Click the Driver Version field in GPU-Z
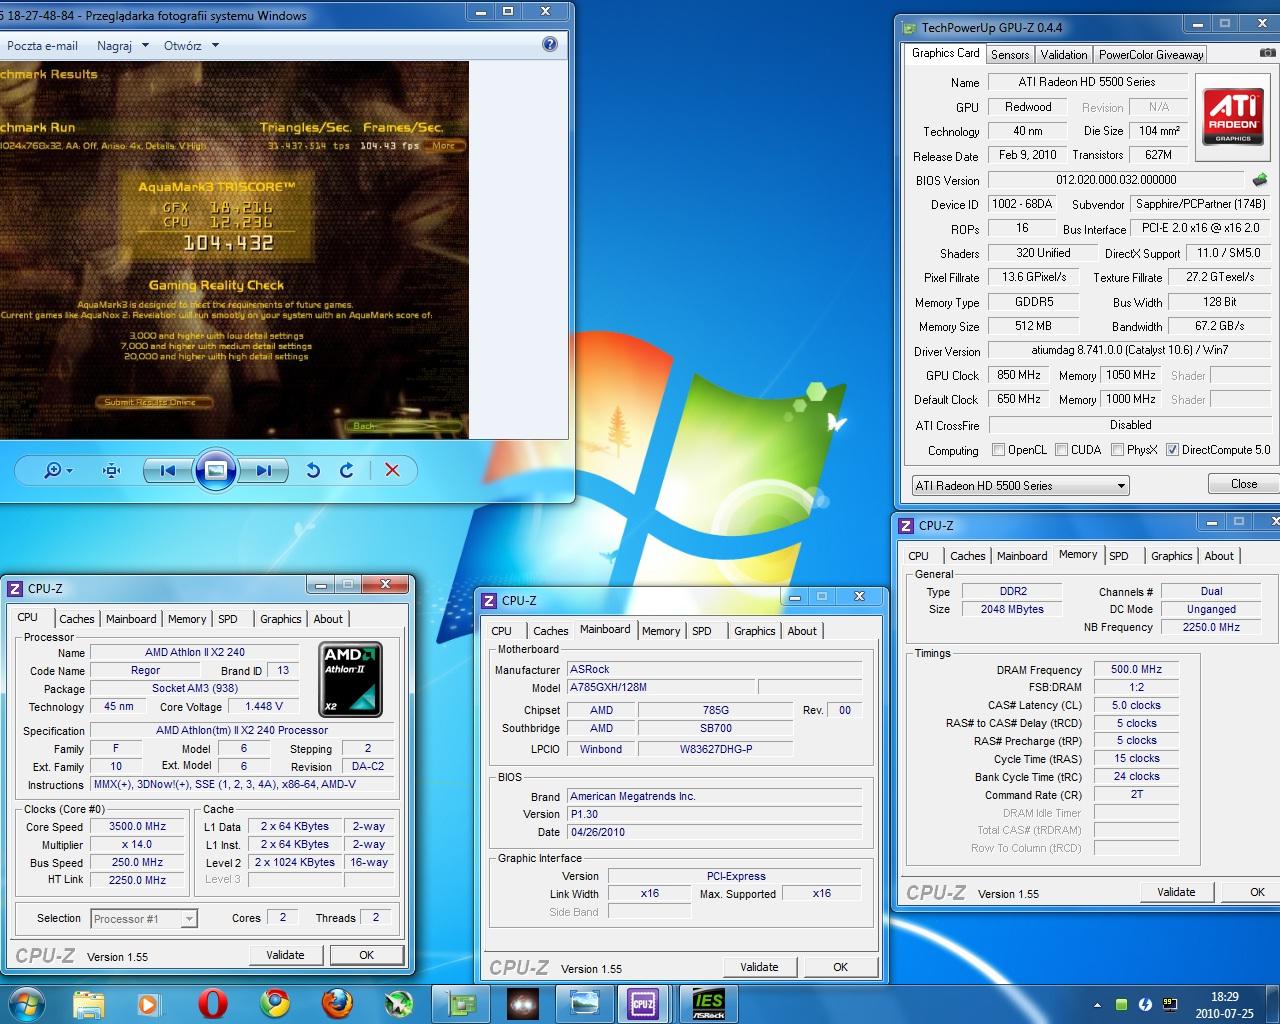This screenshot has height=1024, width=1280. click(1129, 351)
